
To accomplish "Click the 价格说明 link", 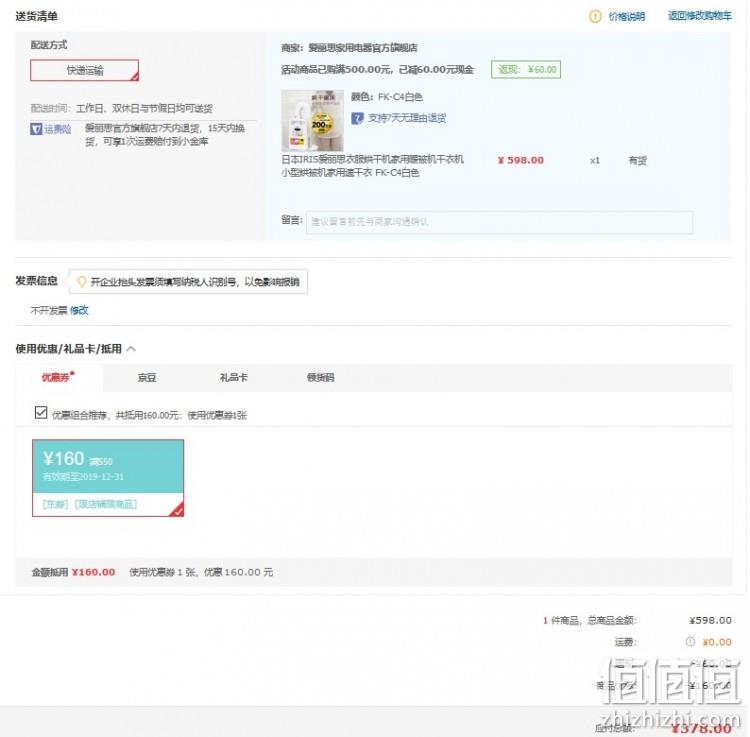I will (627, 17).
